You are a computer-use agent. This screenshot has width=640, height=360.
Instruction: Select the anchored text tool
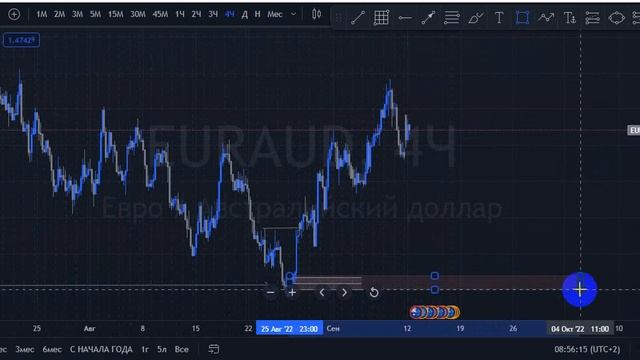click(x=569, y=18)
